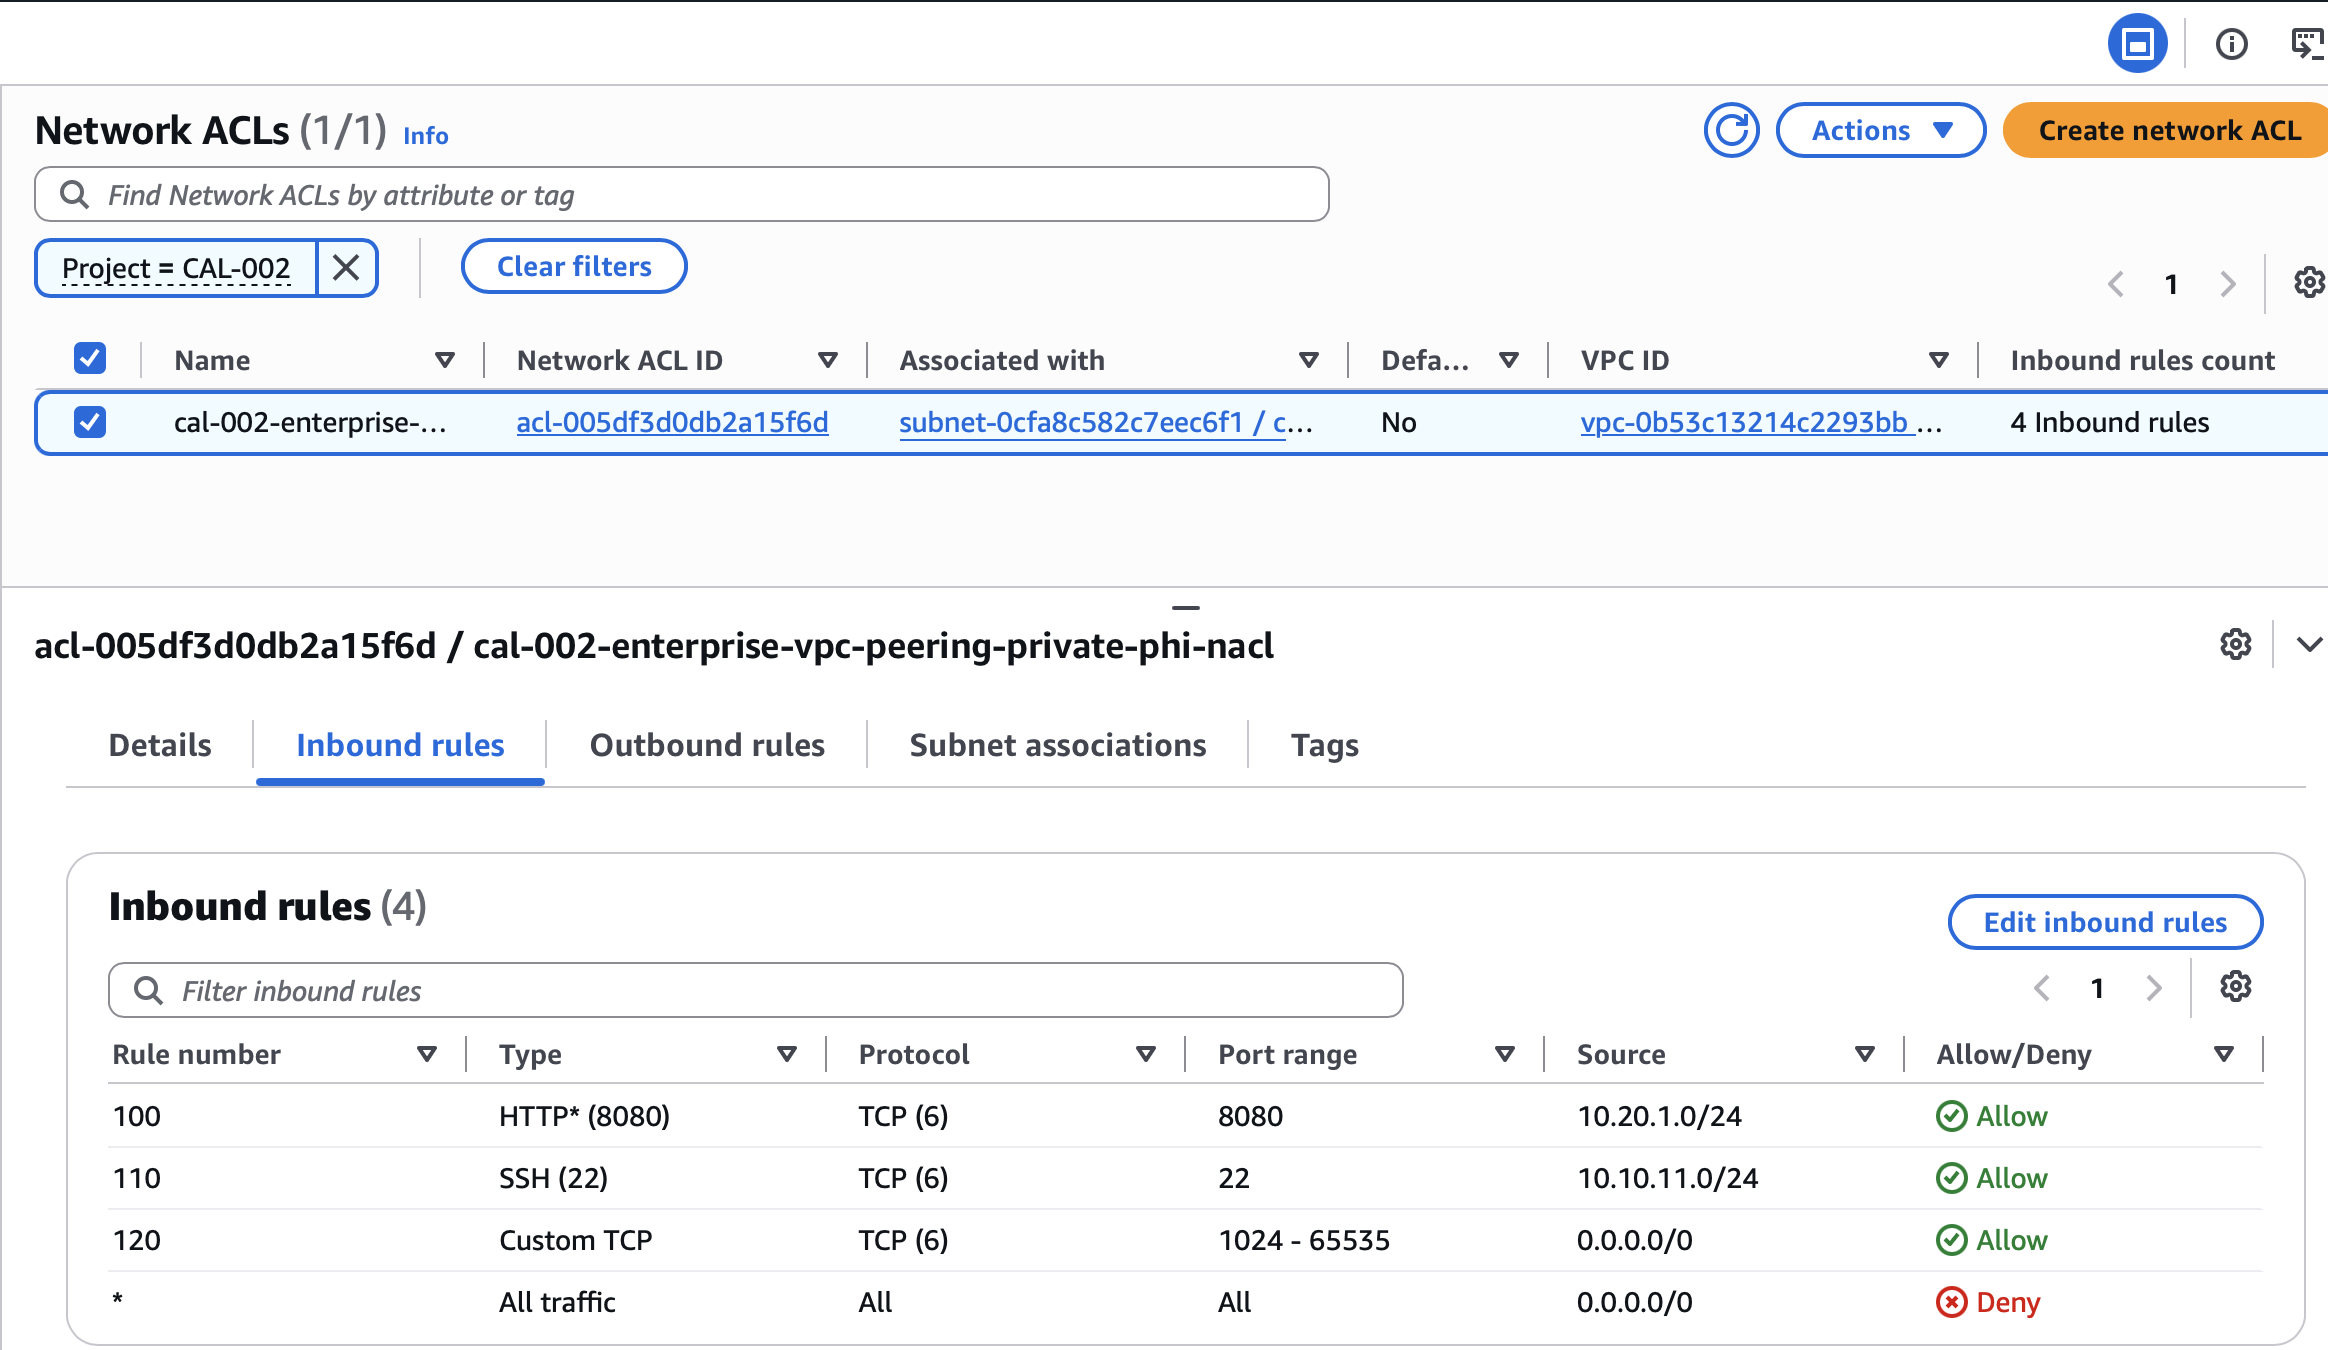This screenshot has width=2328, height=1350.
Task: Go to next page of Network ACLs
Action: (x=2227, y=284)
